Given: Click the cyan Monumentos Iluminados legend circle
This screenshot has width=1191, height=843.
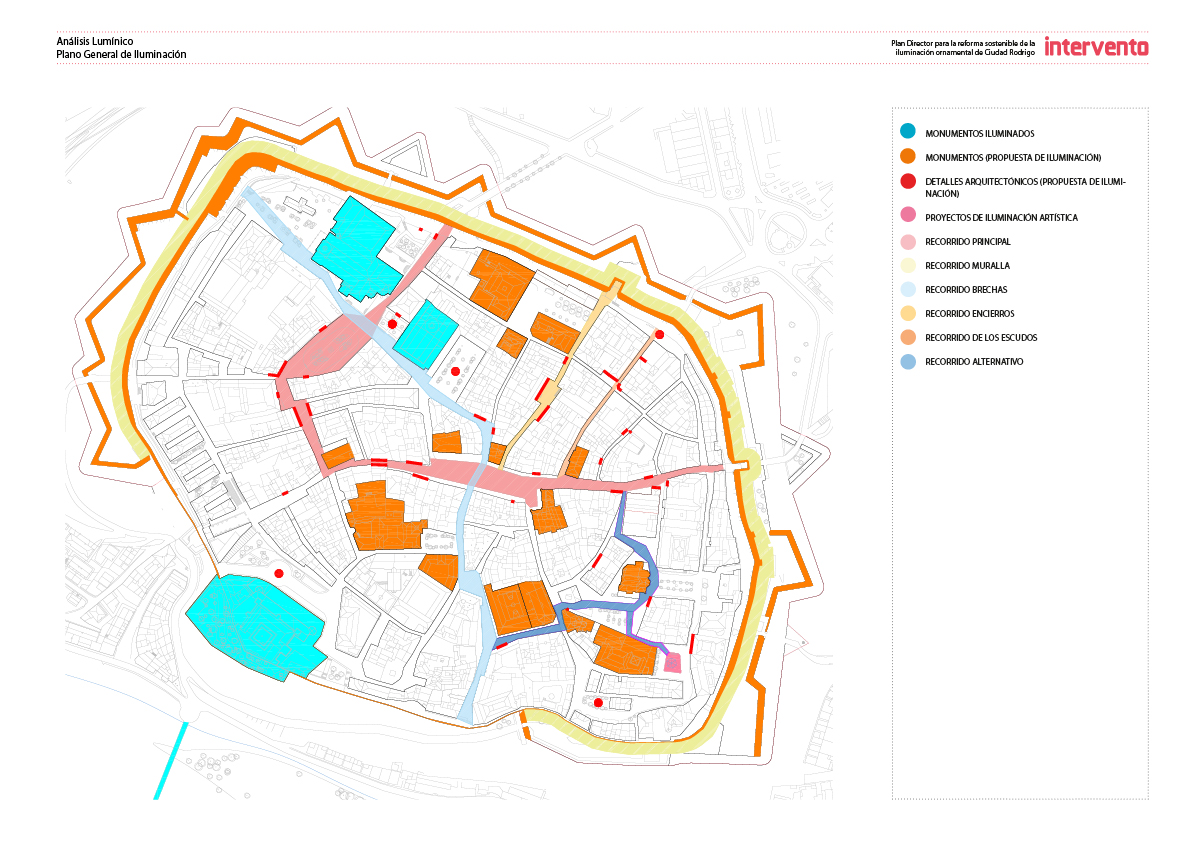Looking at the screenshot, I should (x=908, y=133).
